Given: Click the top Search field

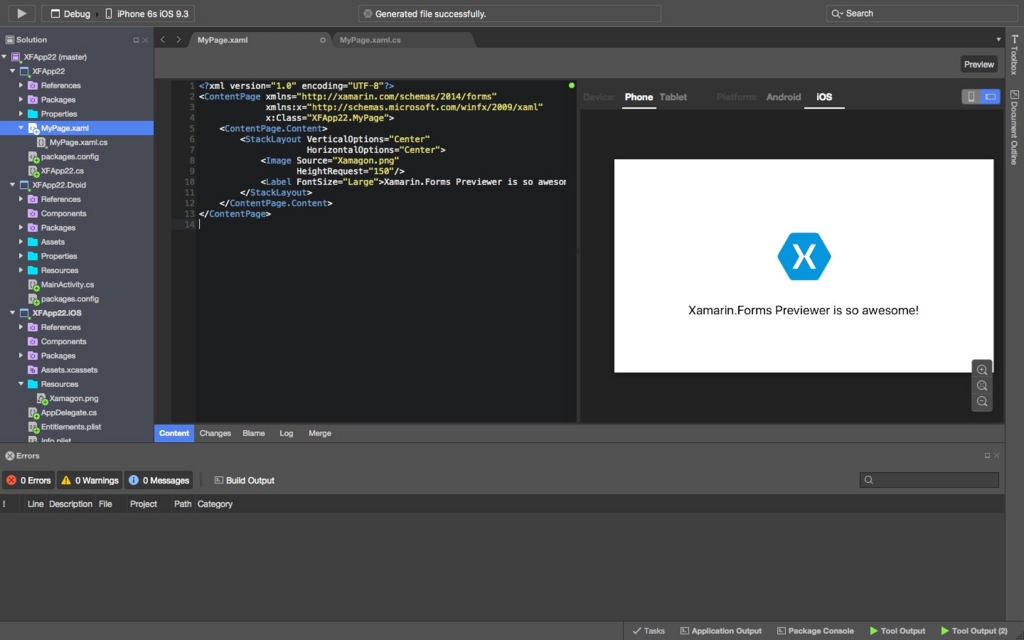Looking at the screenshot, I should 921,13.
